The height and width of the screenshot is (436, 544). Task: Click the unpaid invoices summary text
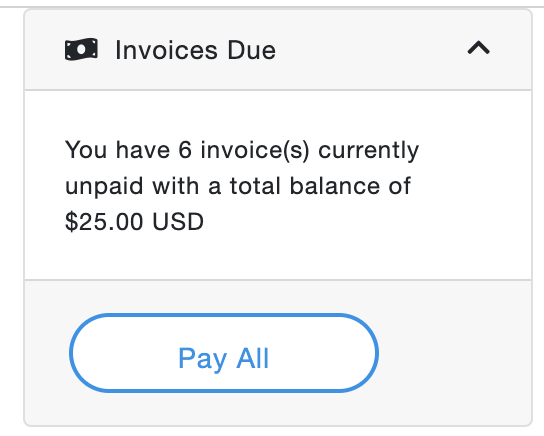(x=242, y=186)
